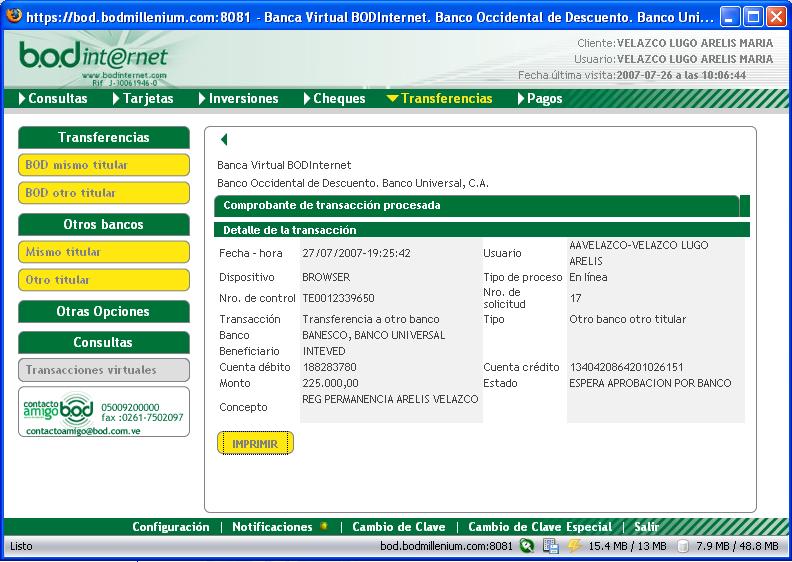Click the green back arrow icon
The image size is (792, 562).
click(x=224, y=139)
